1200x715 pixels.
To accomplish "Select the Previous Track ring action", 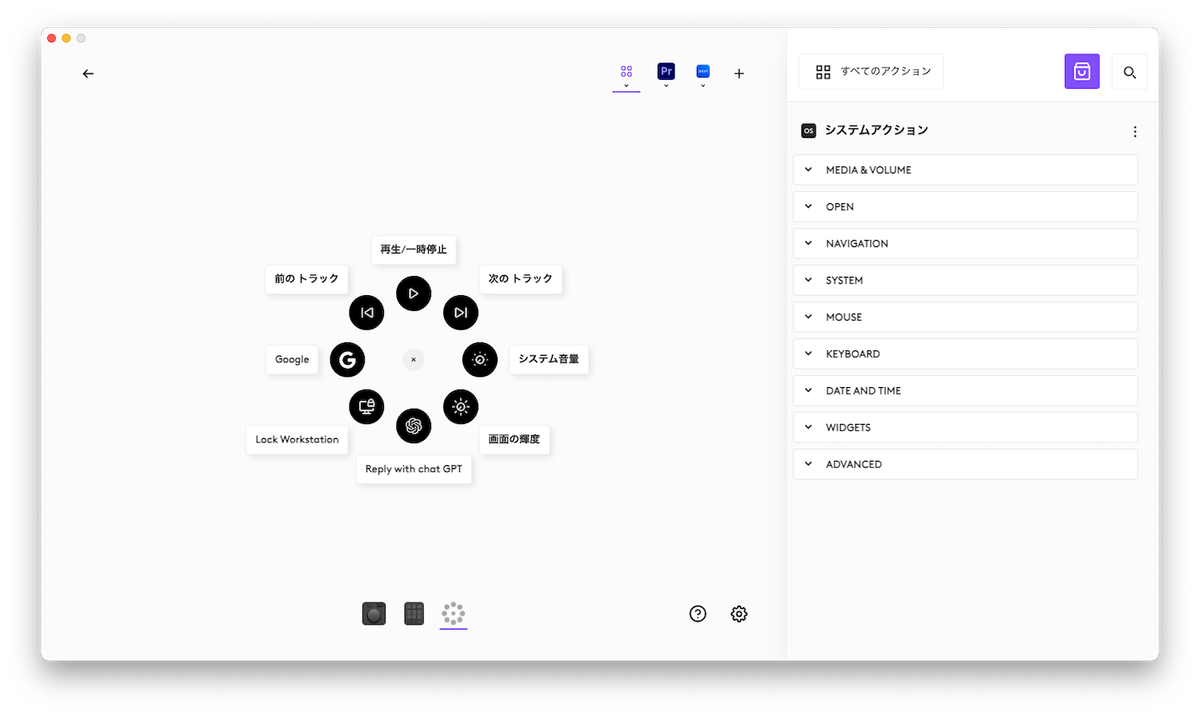I will tap(366, 312).
